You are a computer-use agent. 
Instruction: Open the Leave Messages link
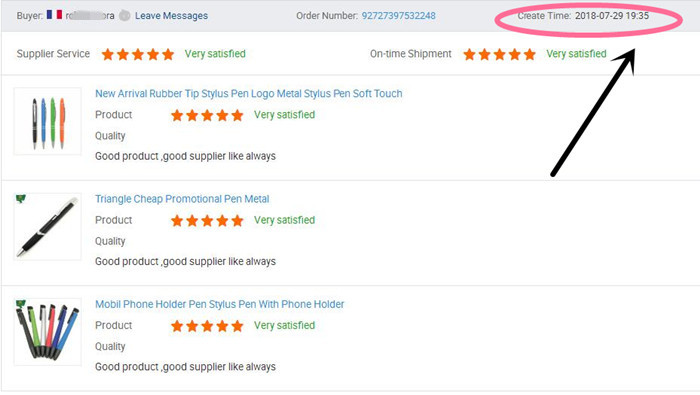coord(171,16)
